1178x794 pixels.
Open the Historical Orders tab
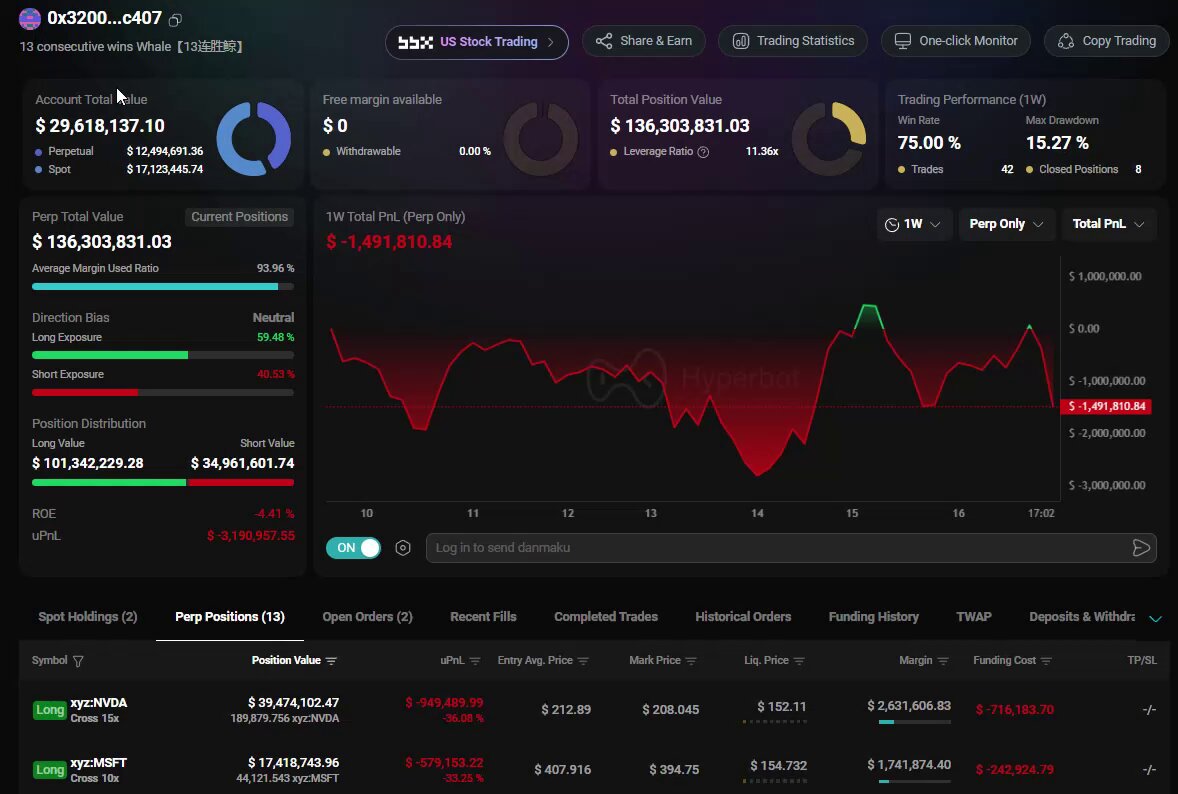(743, 617)
